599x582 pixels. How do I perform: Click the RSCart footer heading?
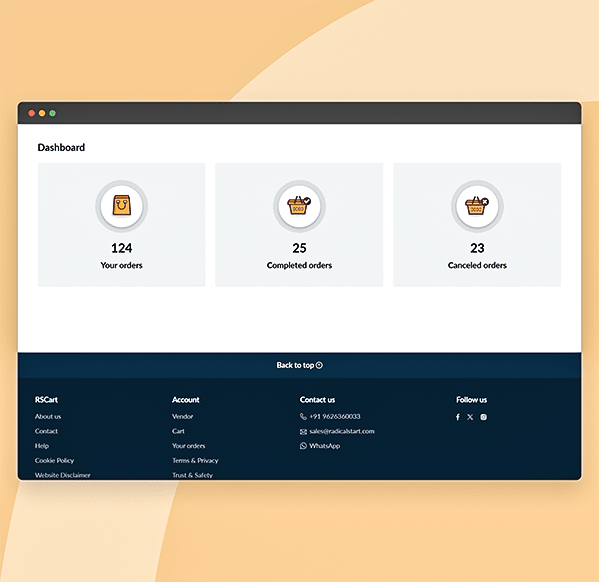click(x=46, y=400)
